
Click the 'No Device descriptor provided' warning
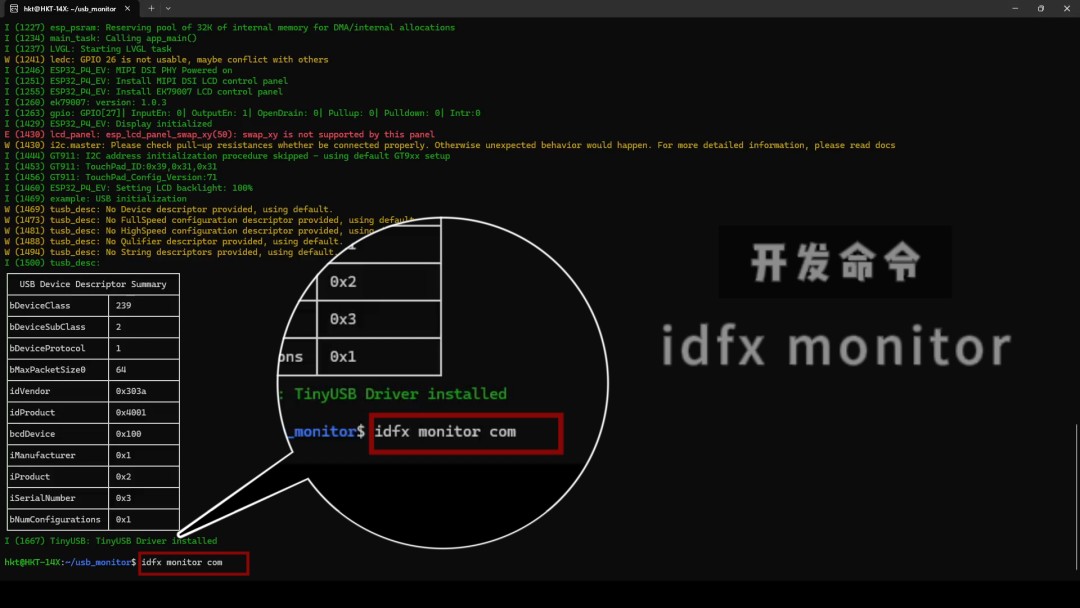(x=169, y=209)
